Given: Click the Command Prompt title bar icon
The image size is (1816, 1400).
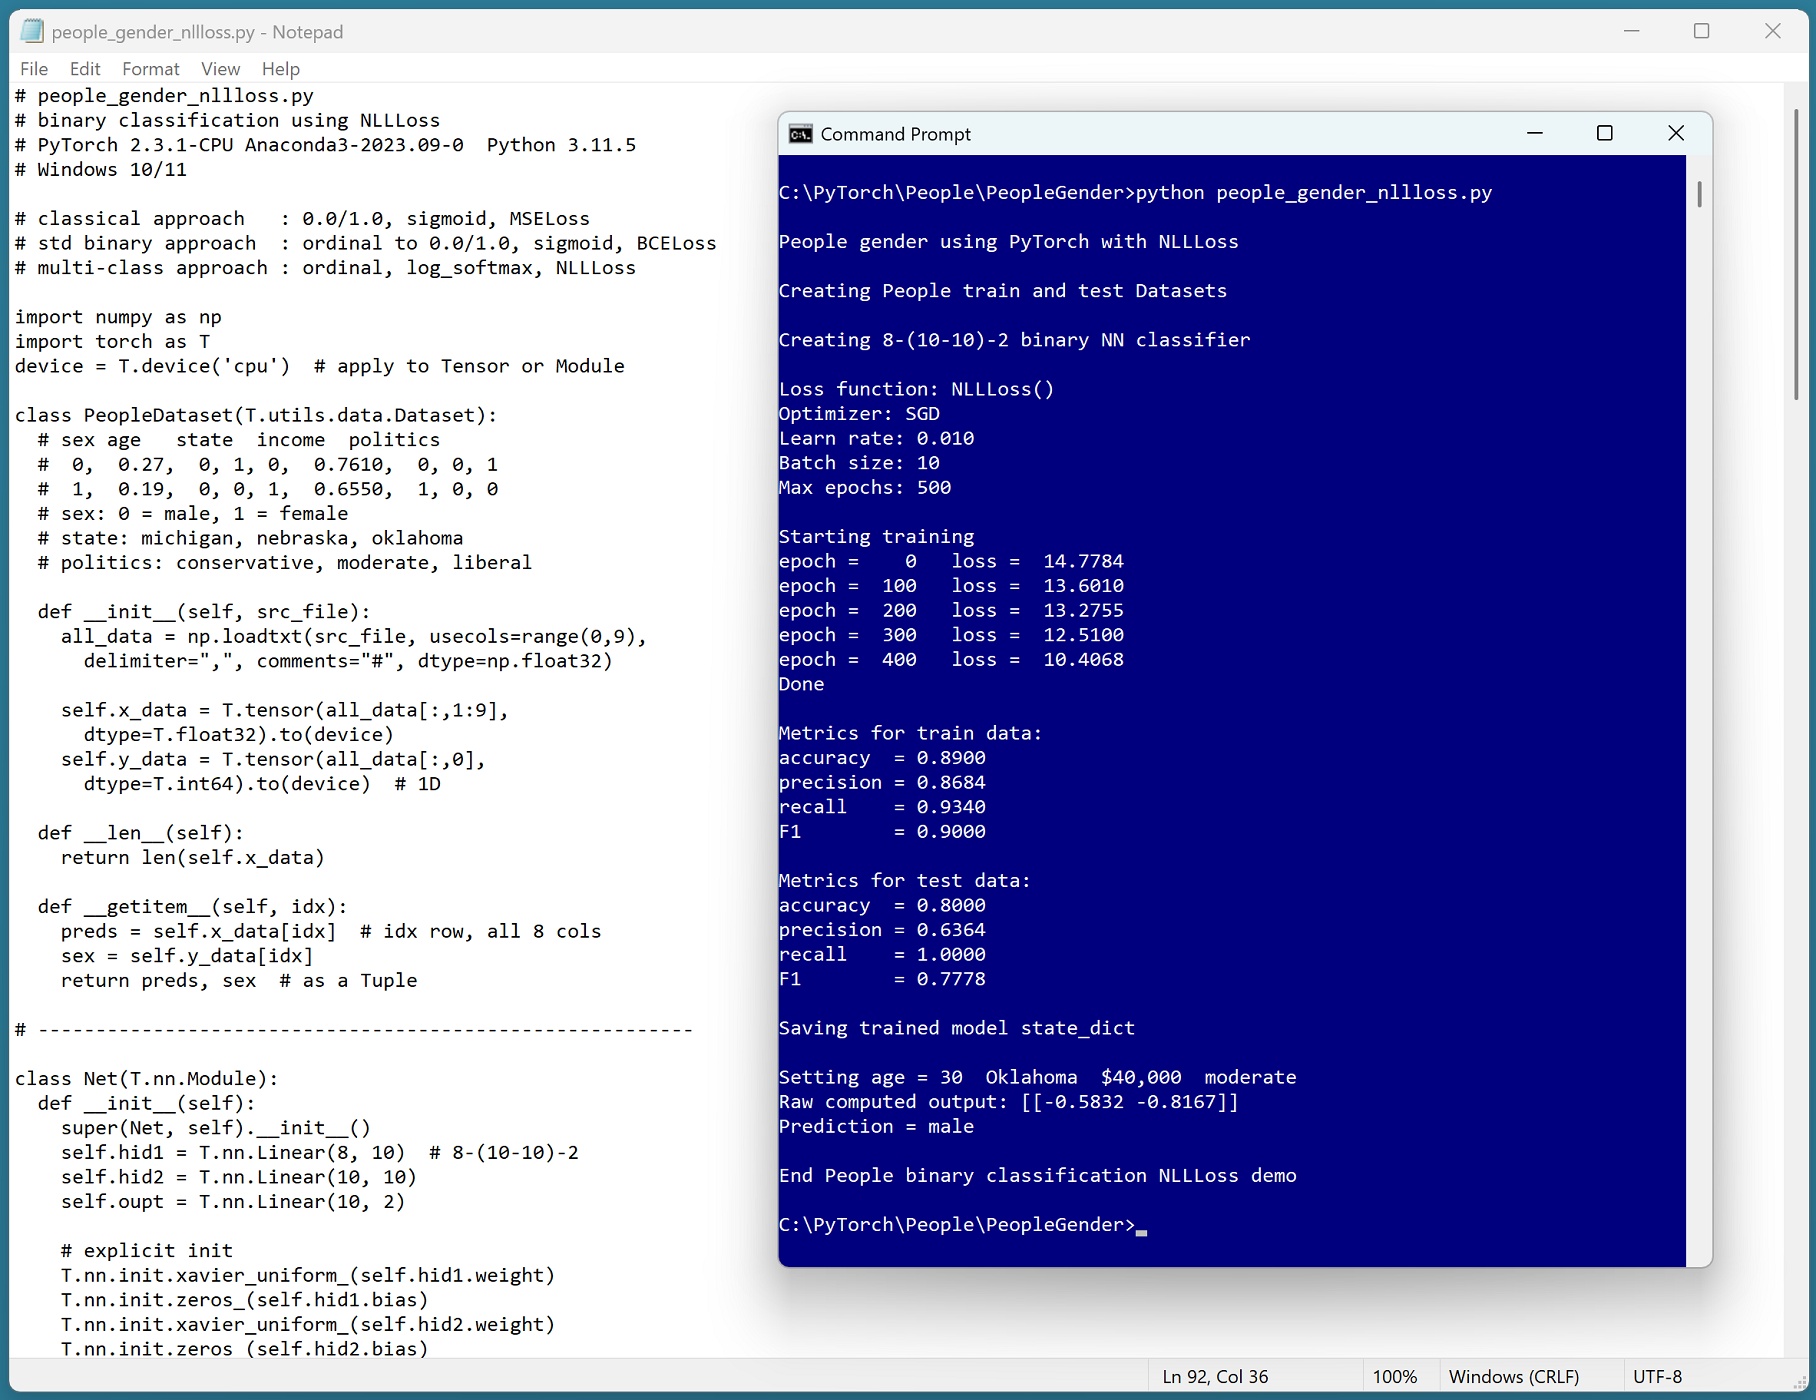Looking at the screenshot, I should pyautogui.click(x=800, y=134).
